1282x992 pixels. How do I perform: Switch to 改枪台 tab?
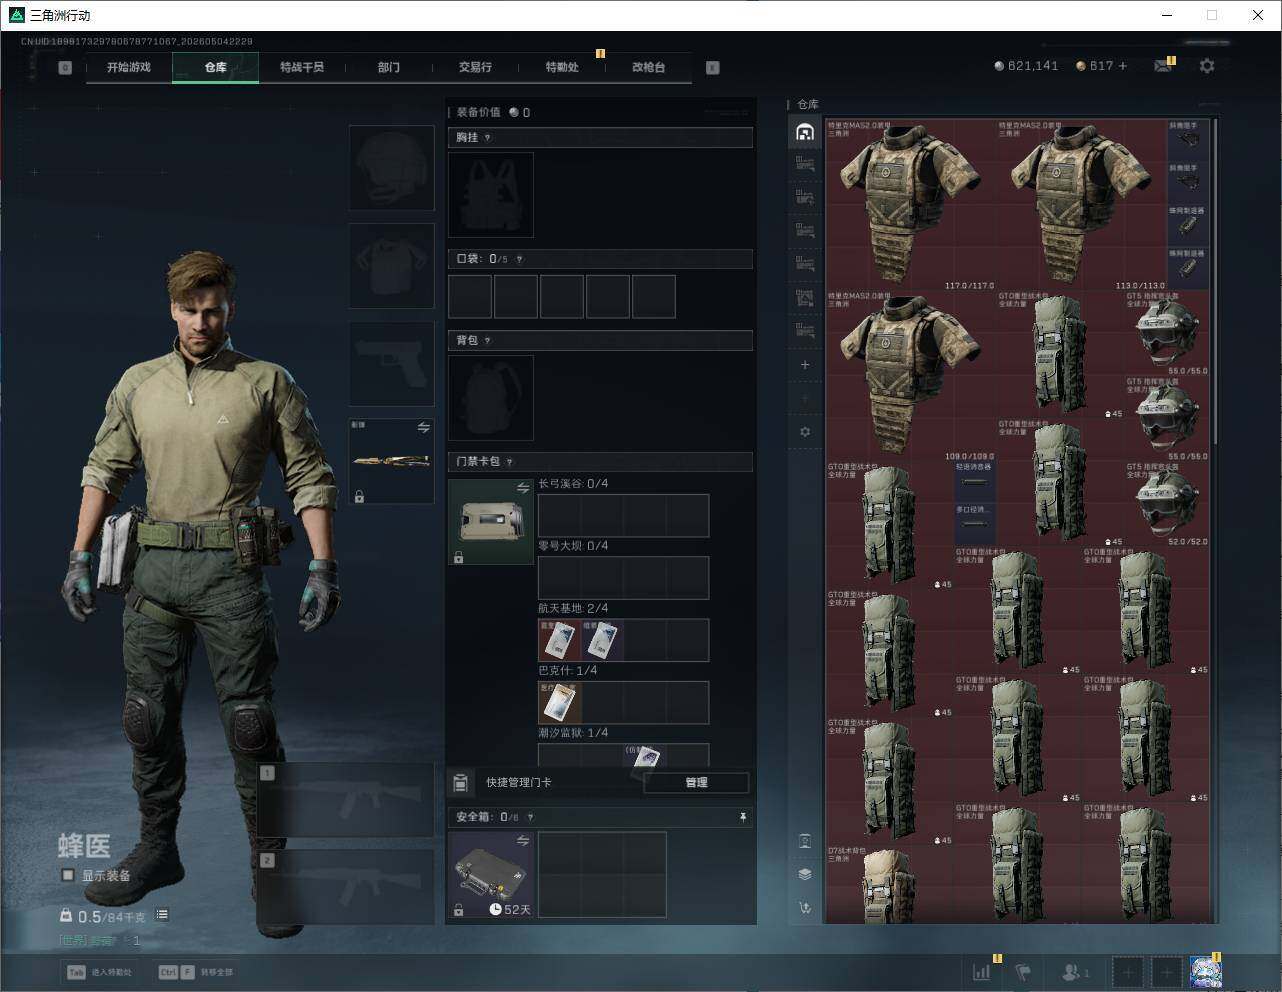click(648, 68)
